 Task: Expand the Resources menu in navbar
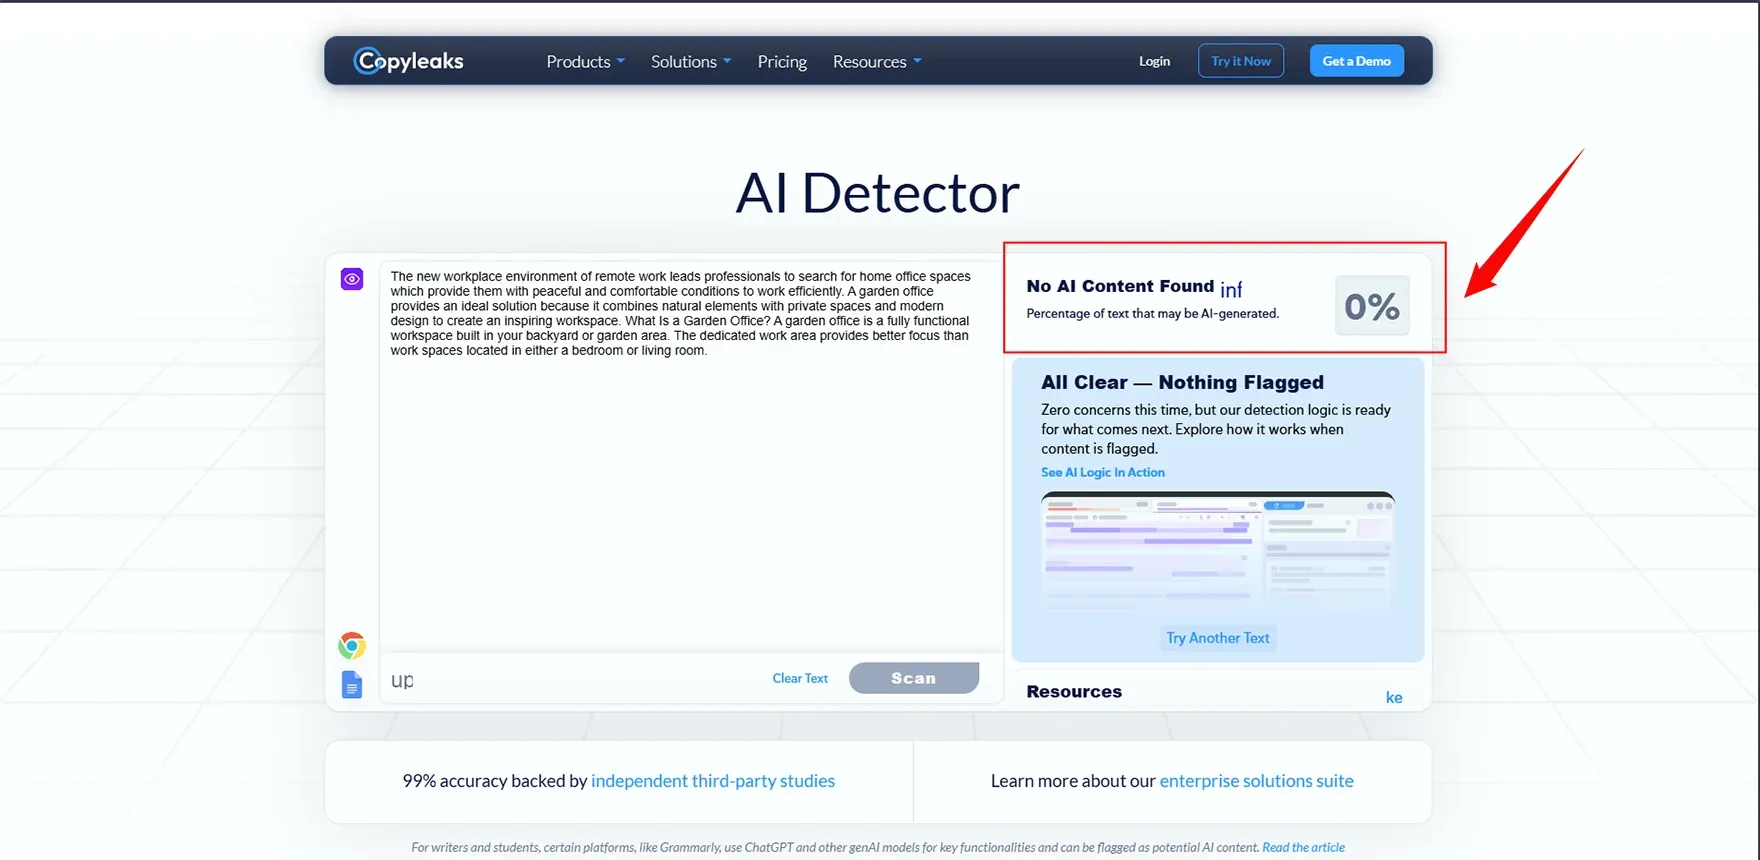point(876,62)
